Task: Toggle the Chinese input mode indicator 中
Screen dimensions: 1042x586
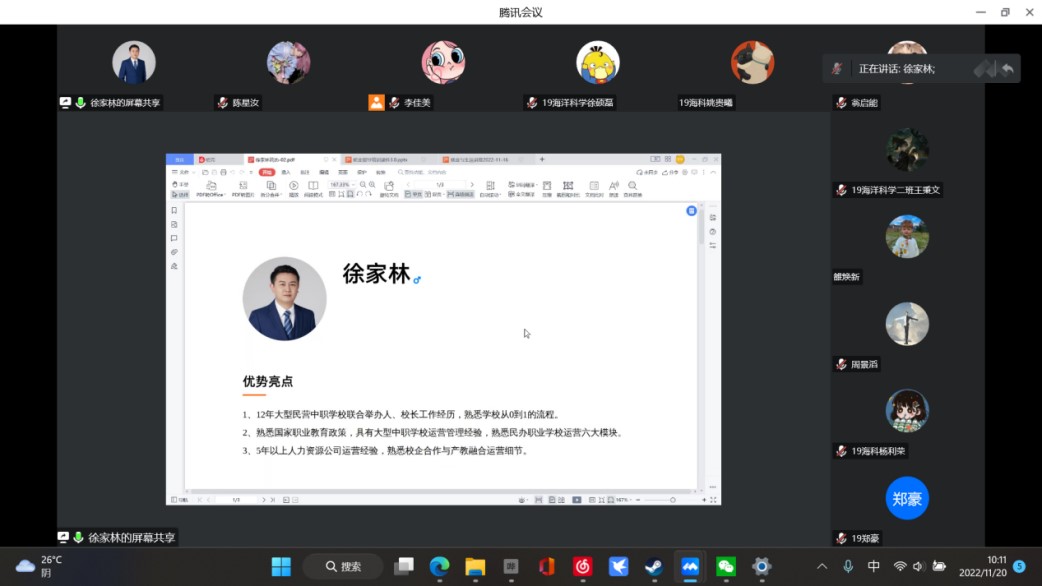Action: pos(874,566)
